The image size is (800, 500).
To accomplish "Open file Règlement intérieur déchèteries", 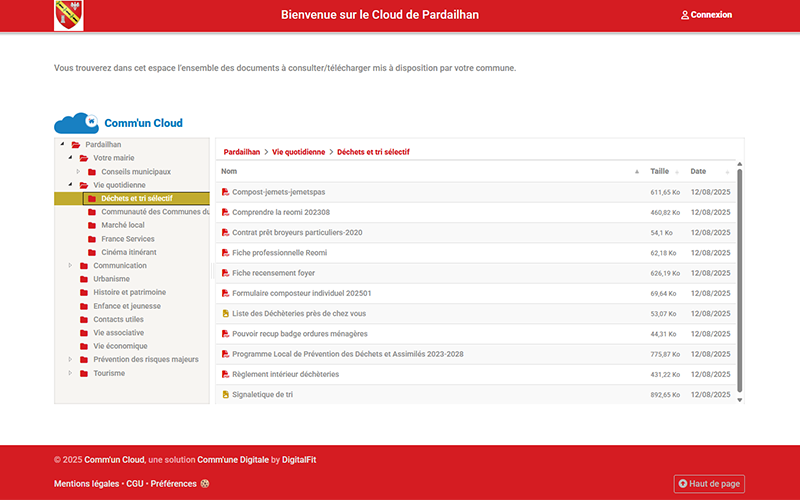I will [286, 374].
